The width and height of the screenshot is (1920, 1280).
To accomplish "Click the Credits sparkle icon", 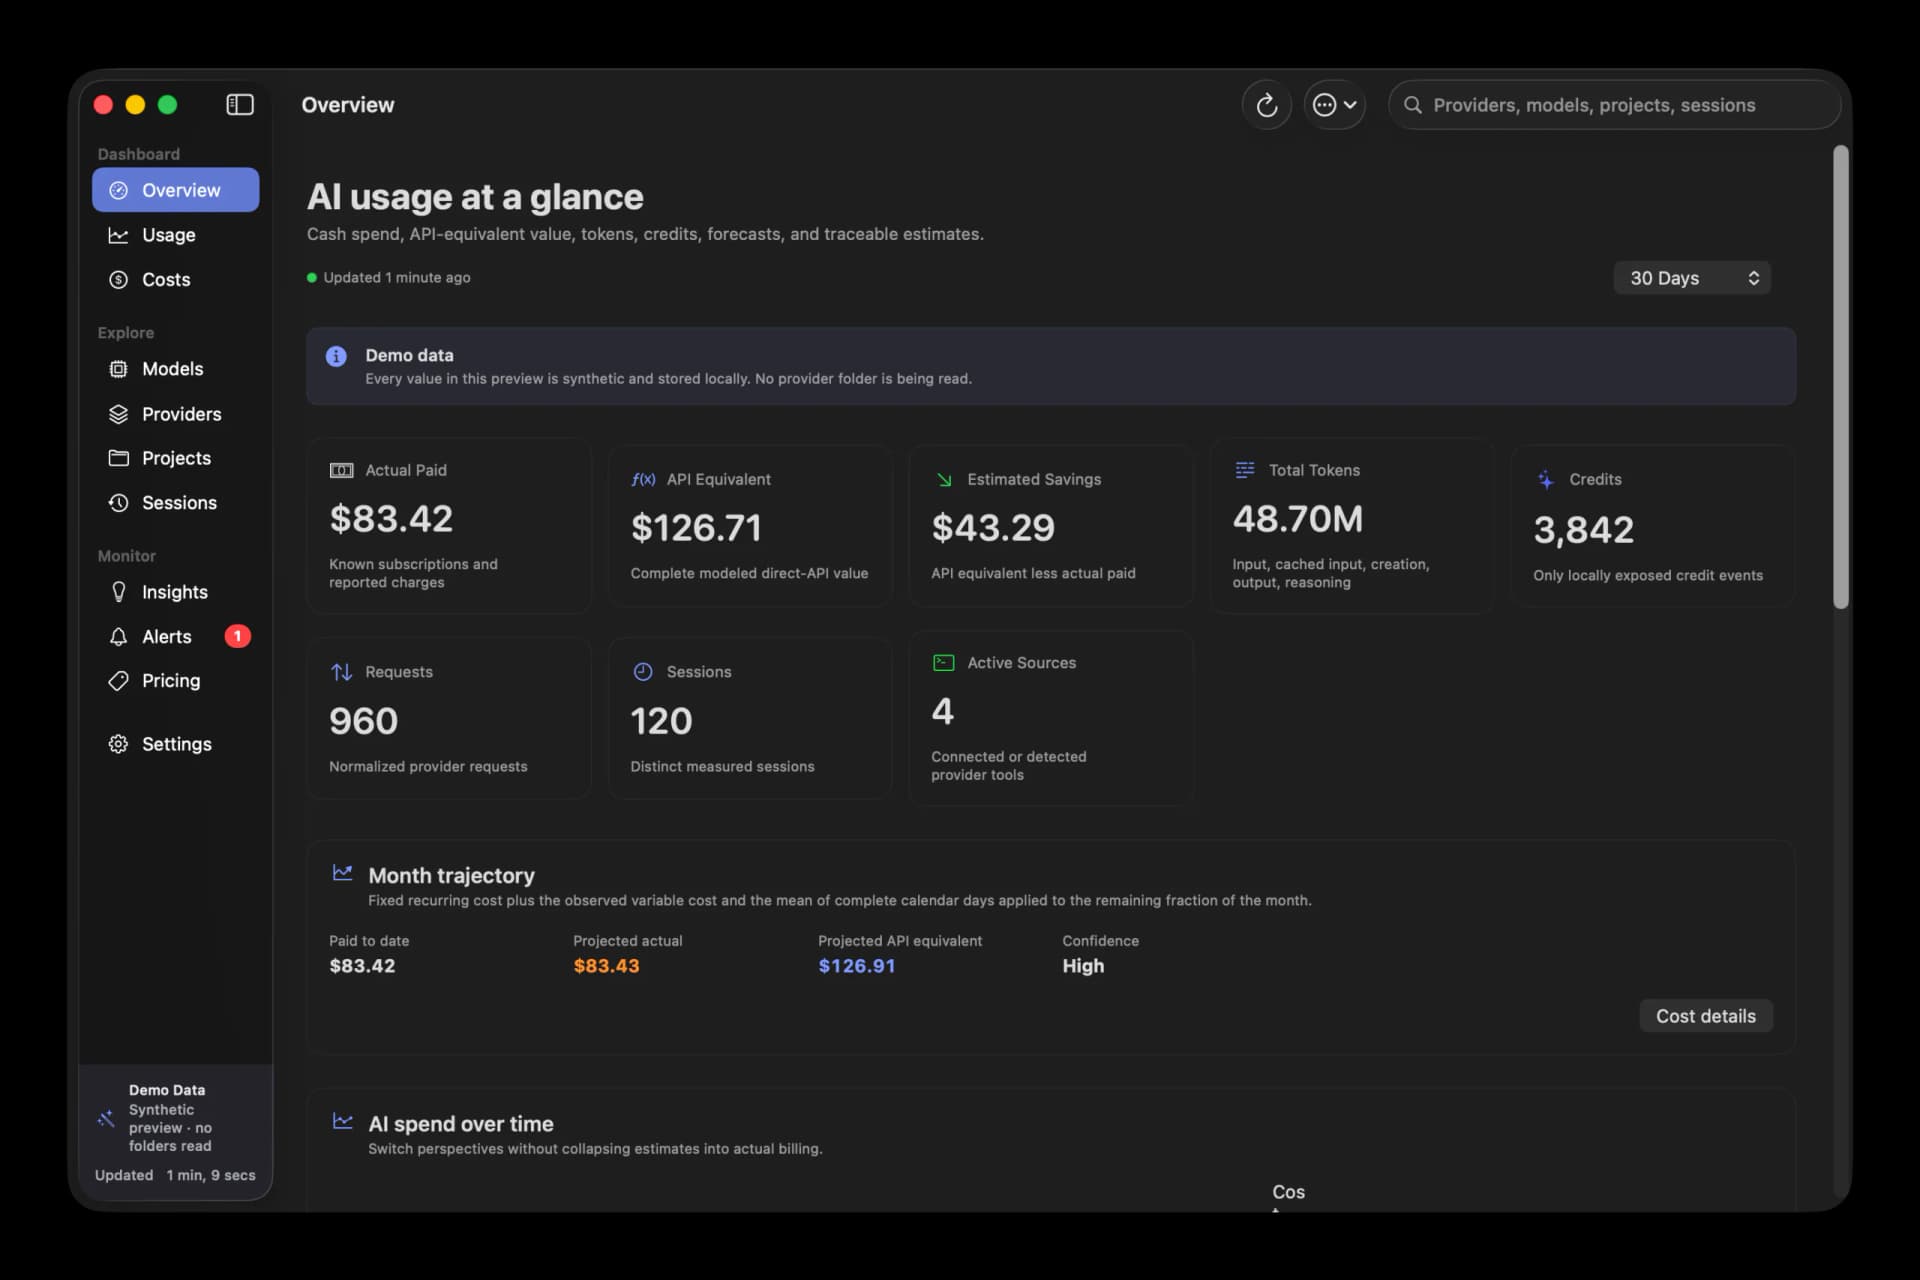I will click(x=1546, y=479).
